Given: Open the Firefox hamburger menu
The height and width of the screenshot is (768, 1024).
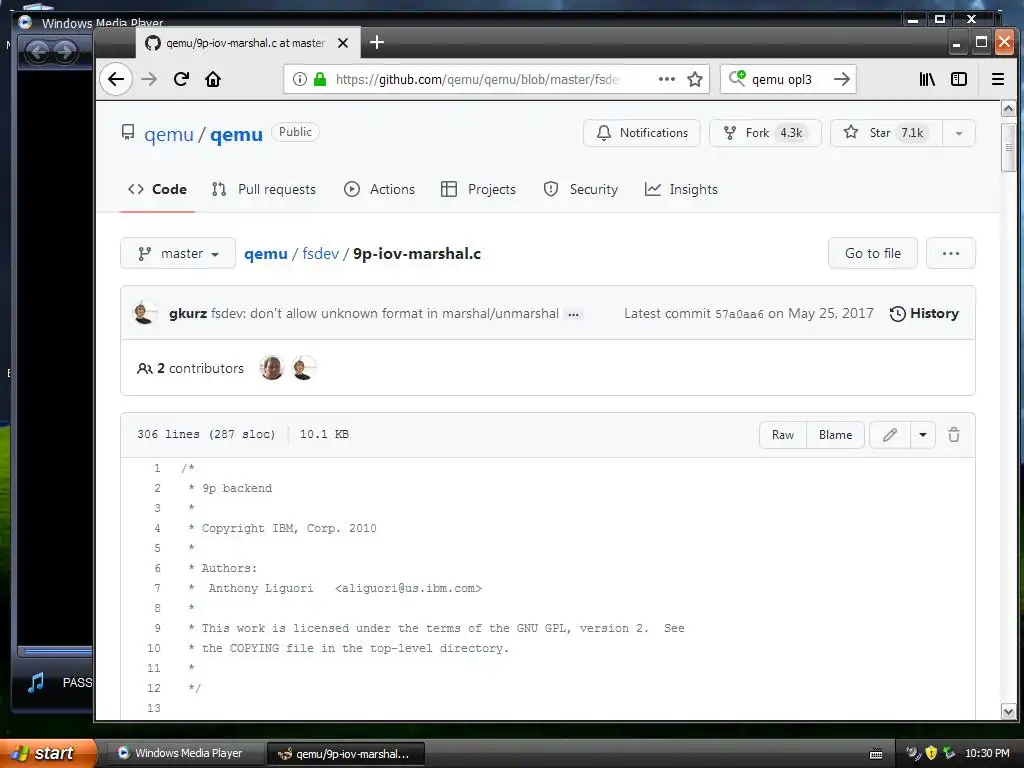Looking at the screenshot, I should (998, 80).
